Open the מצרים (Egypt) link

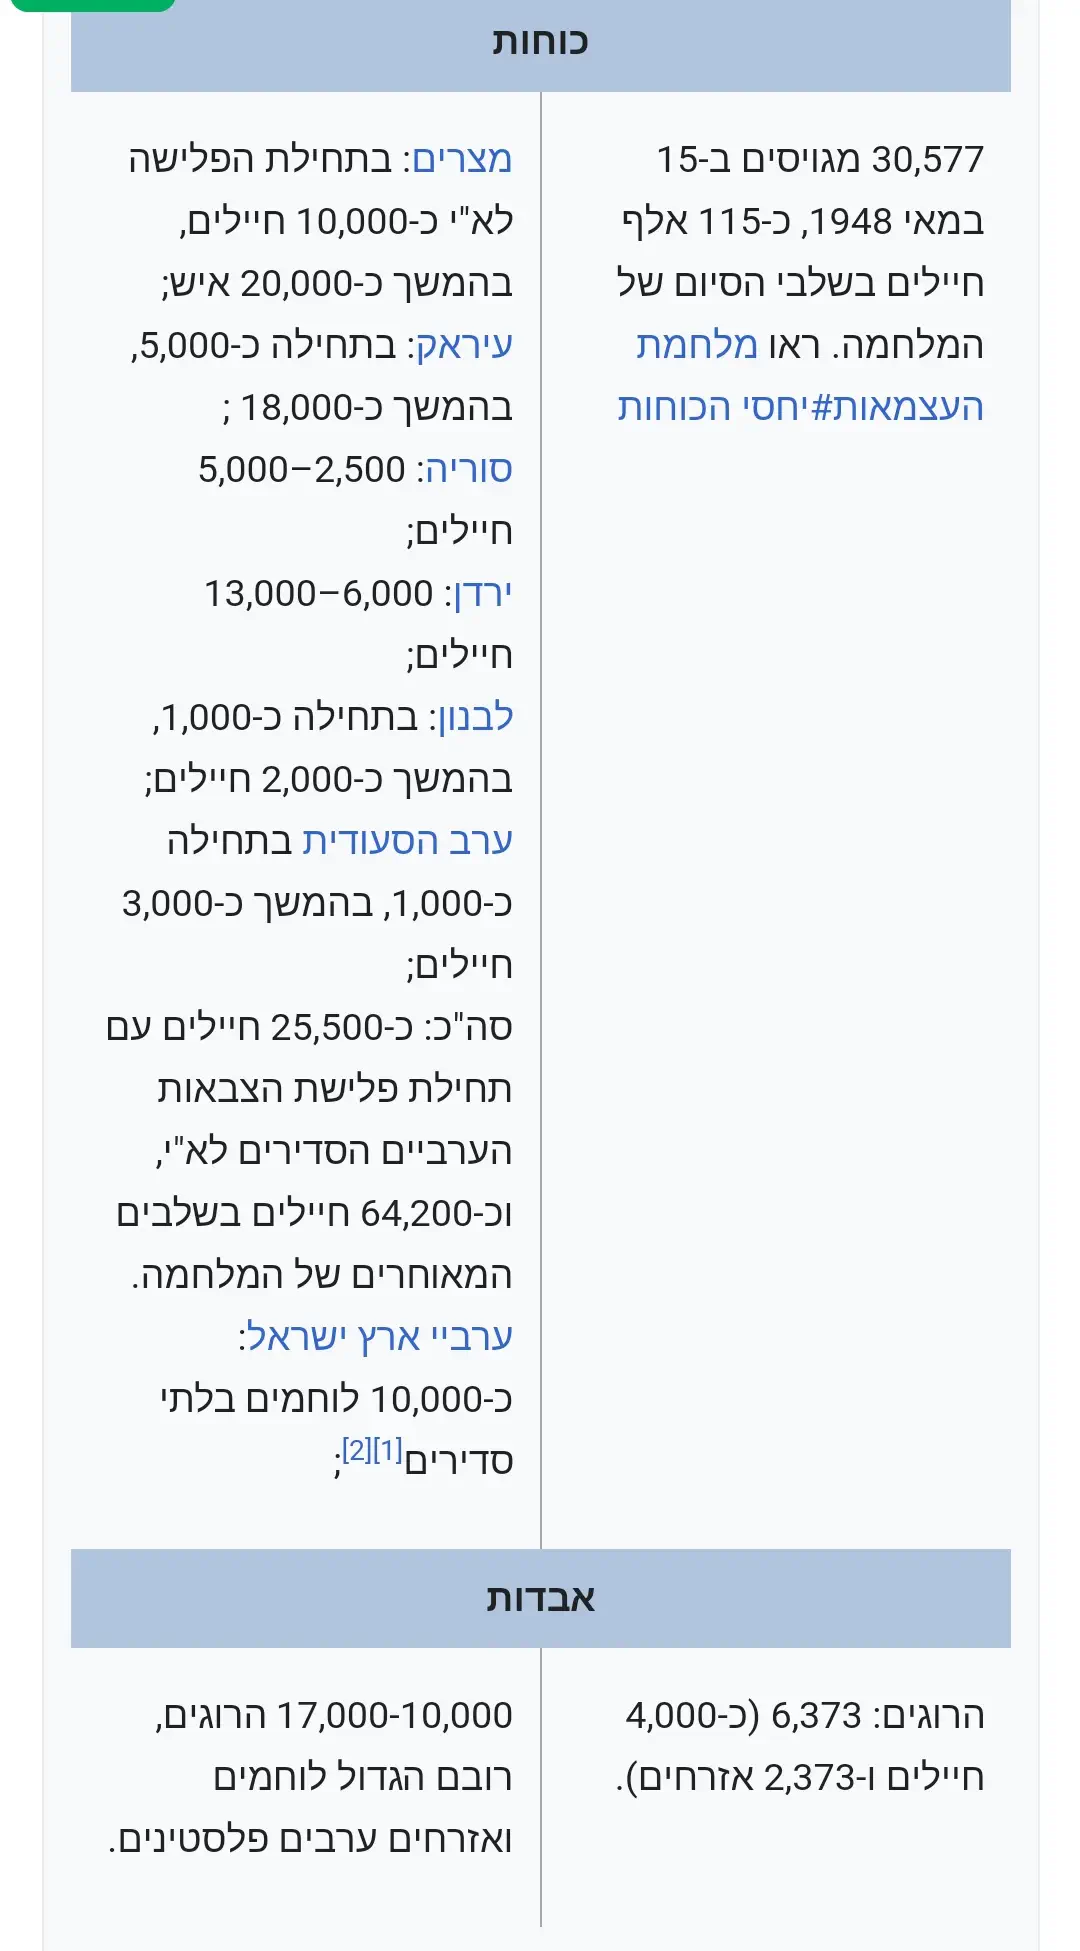(461, 160)
